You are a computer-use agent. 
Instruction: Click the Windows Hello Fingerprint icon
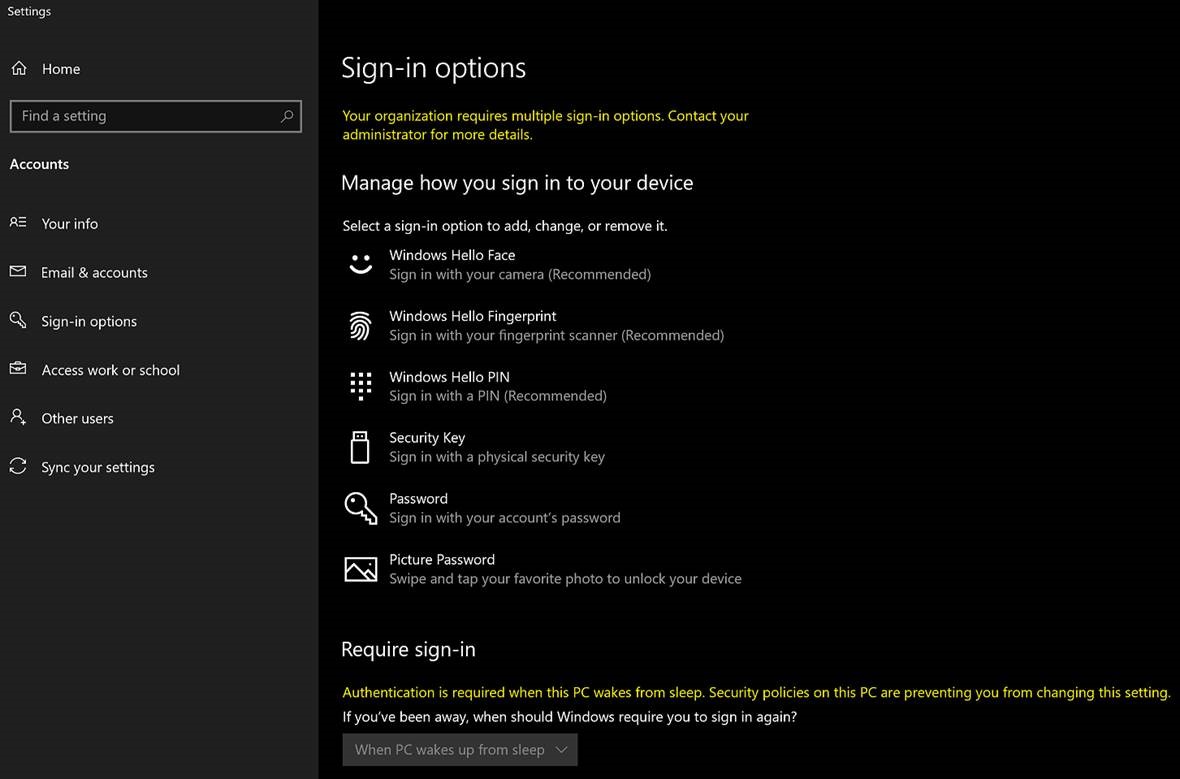[x=360, y=325]
